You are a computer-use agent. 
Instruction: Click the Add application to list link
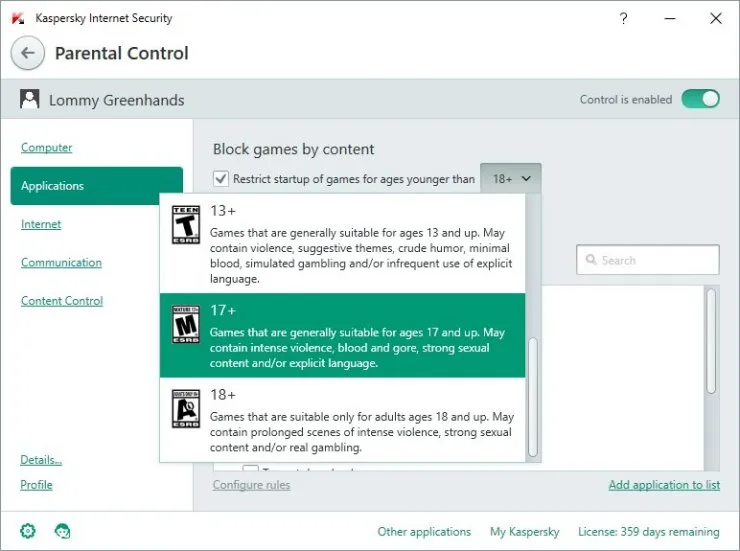(x=663, y=485)
